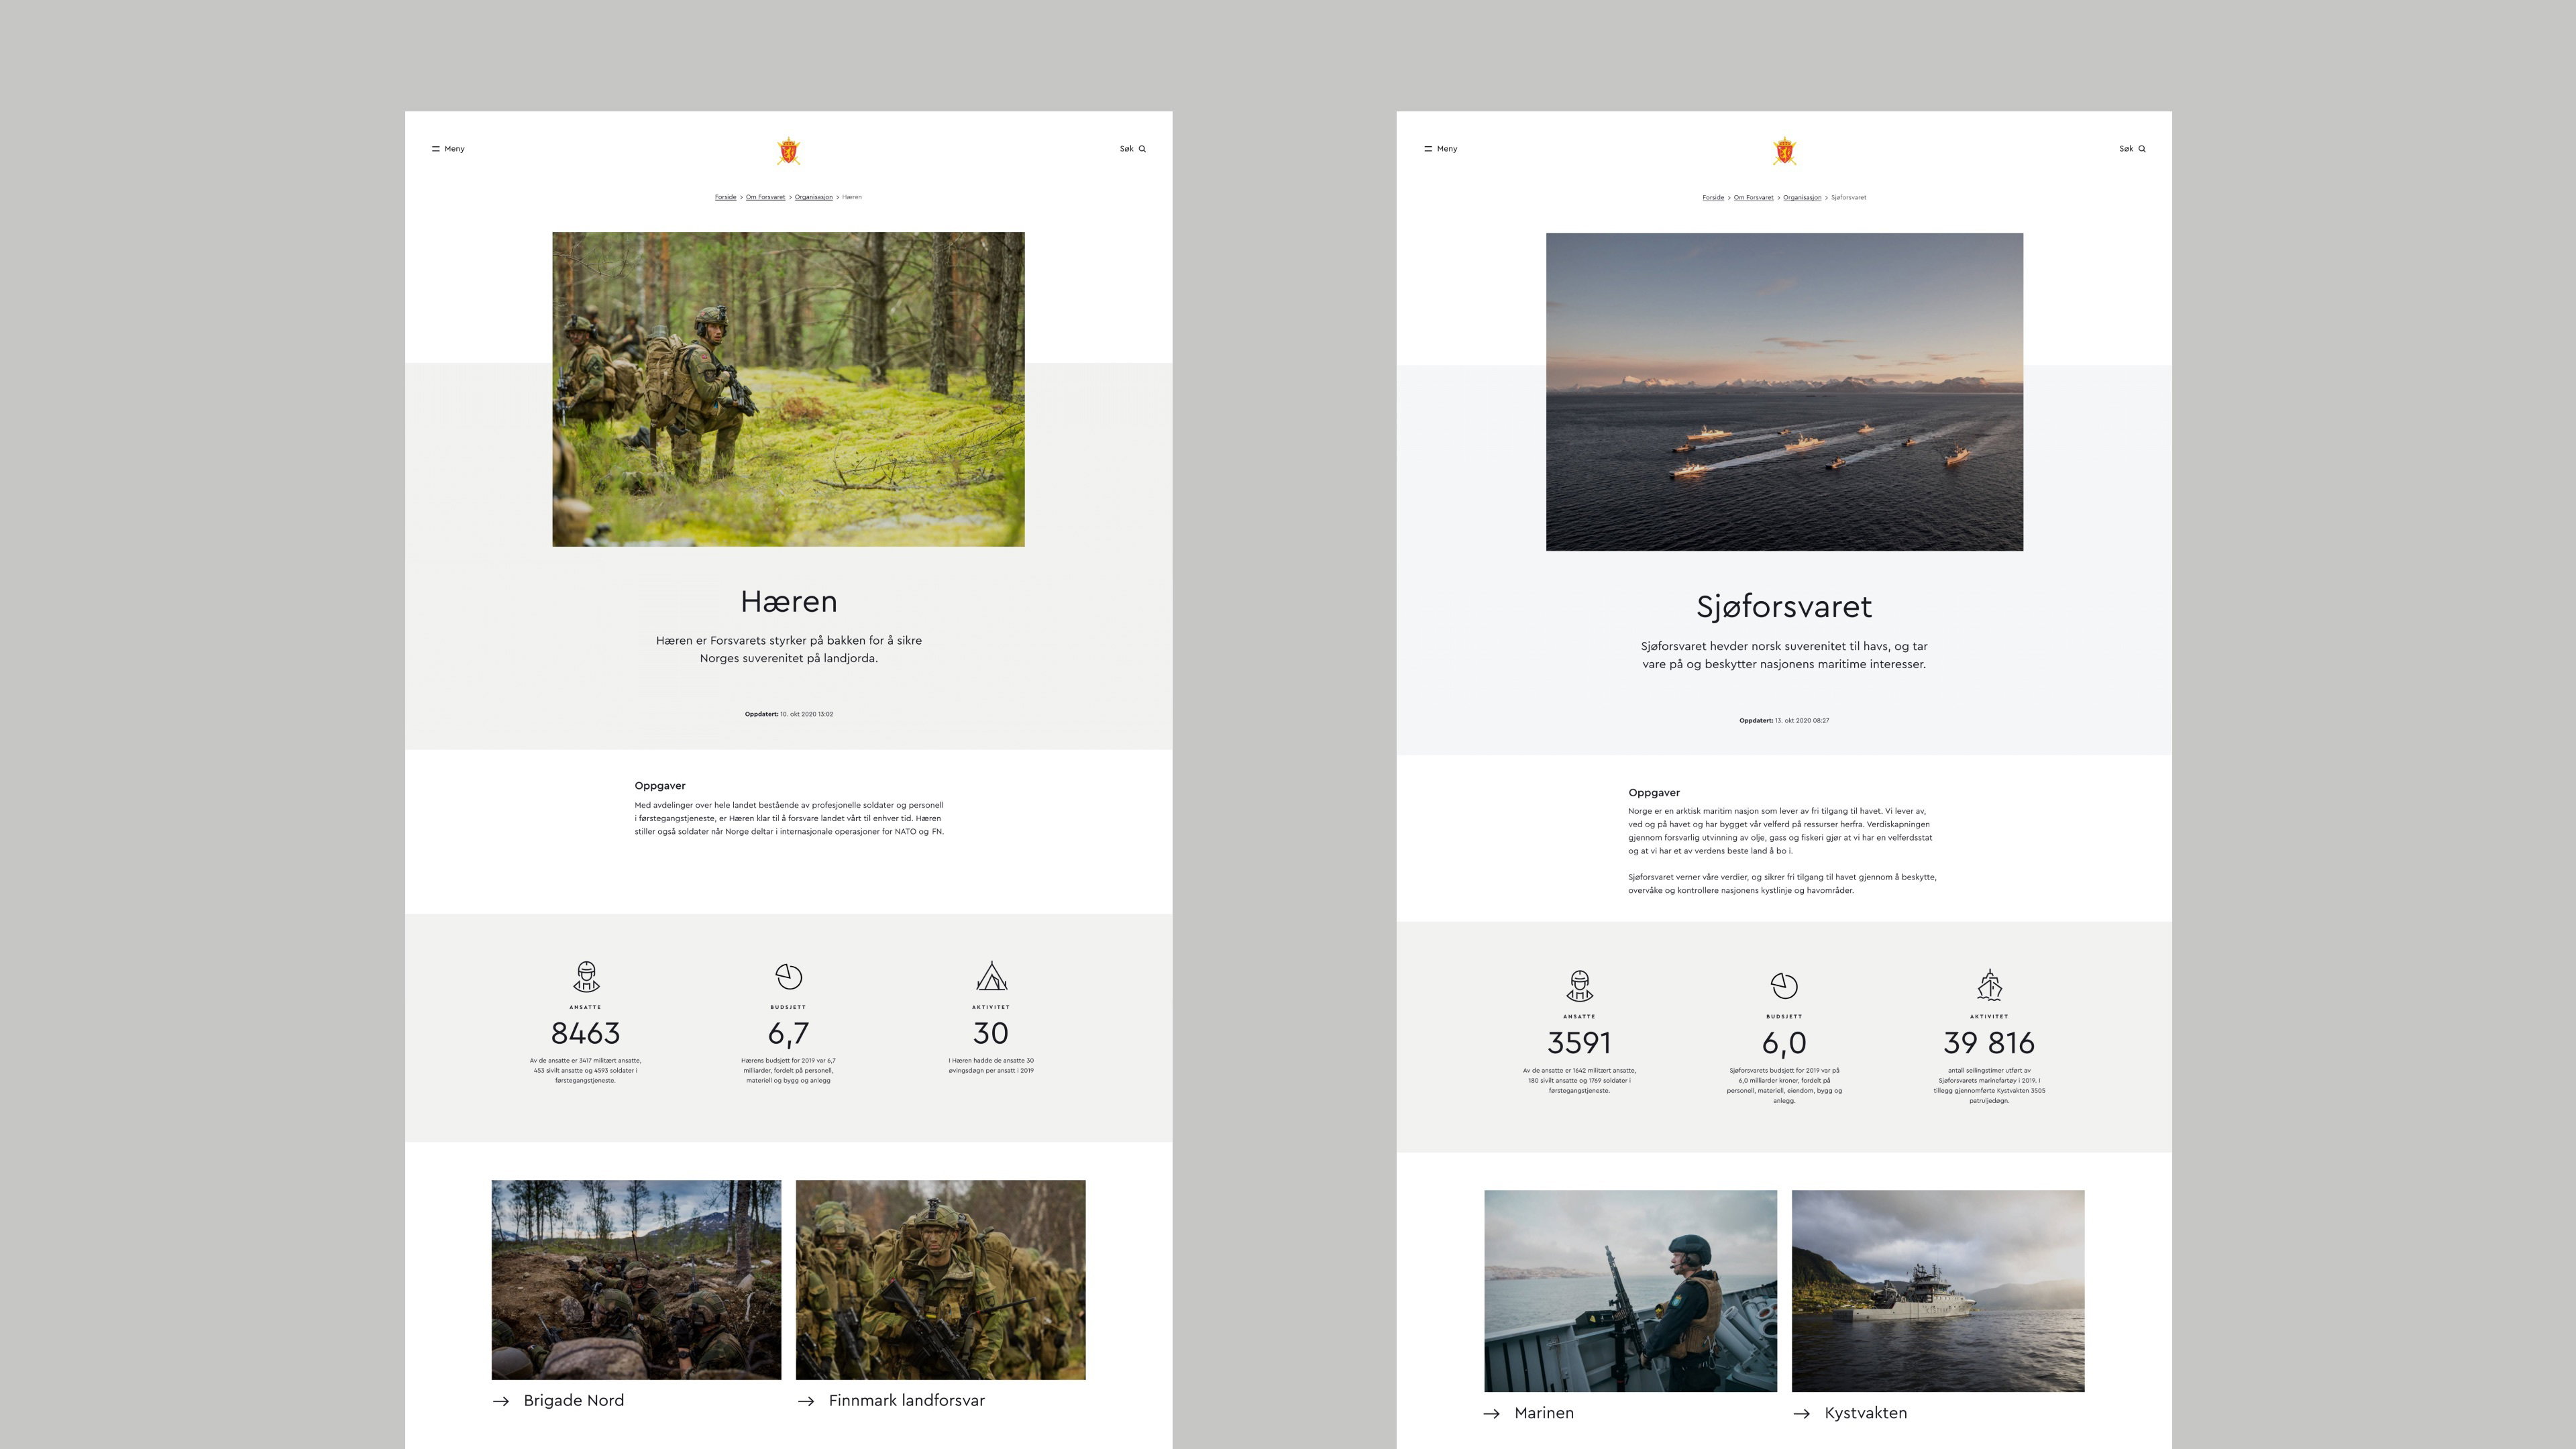This screenshot has height=1449, width=2576.
Task: Click the tent icon above 30
Action: (991, 976)
